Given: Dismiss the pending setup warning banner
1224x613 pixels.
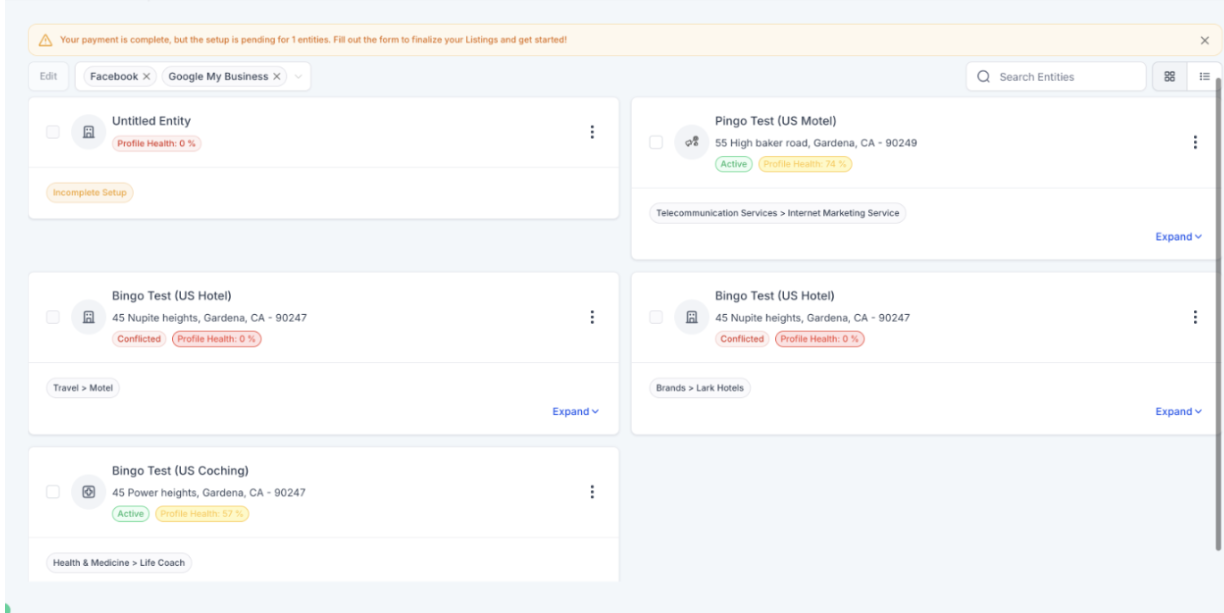Looking at the screenshot, I should coord(1204,40).
